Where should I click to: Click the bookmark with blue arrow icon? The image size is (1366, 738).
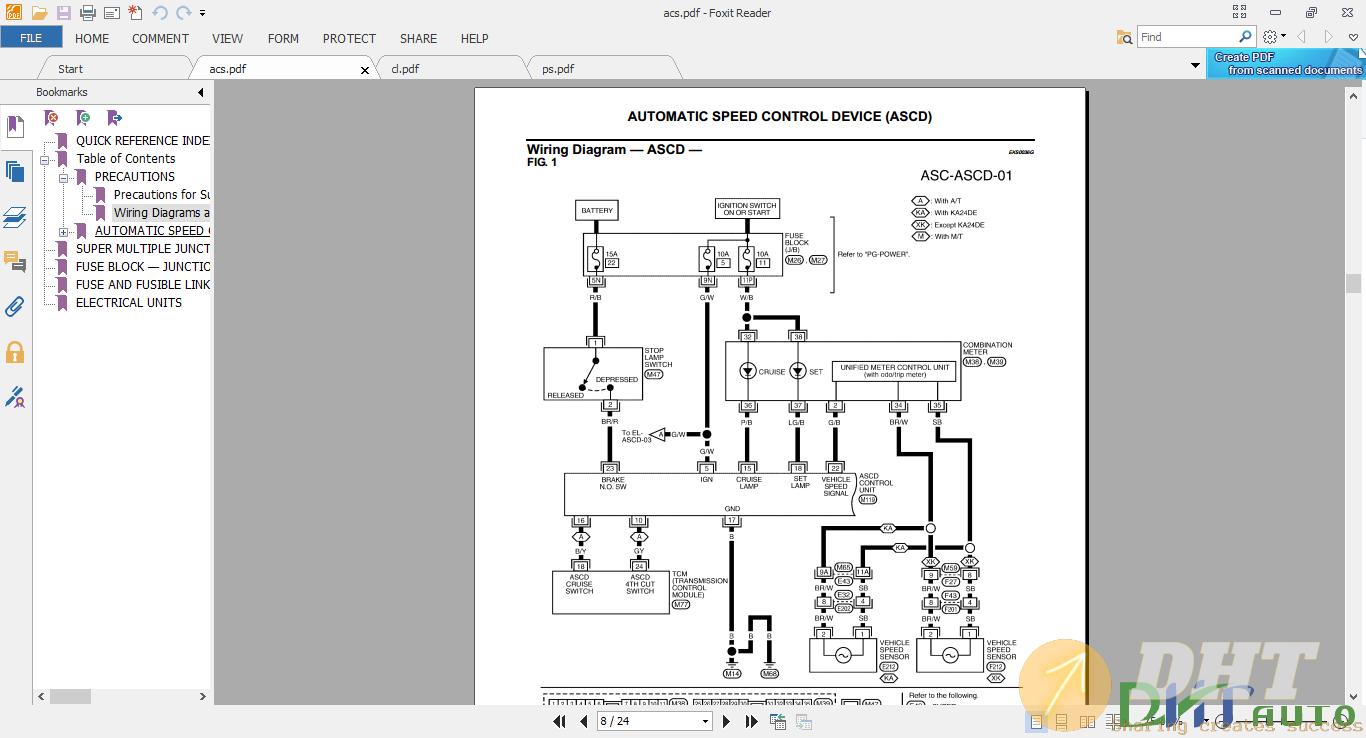pyautogui.click(x=115, y=118)
